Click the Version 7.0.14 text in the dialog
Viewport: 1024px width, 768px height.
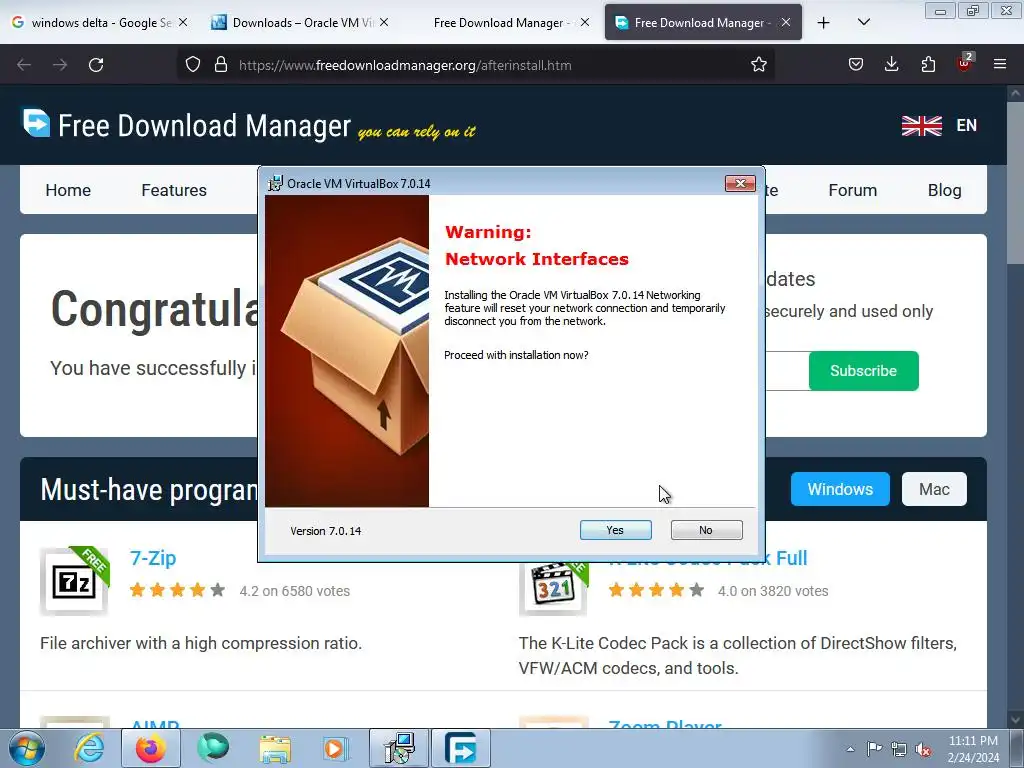point(325,531)
